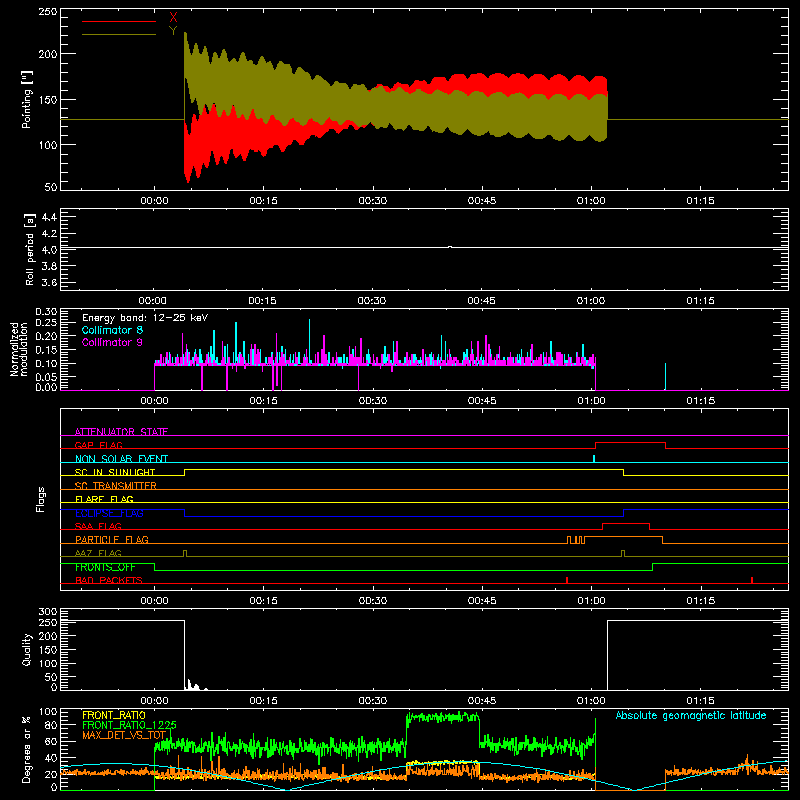Screen dimensions: 800x800
Task: Select the BAD_PACKETS flag label
Action: pyautogui.click(x=109, y=580)
